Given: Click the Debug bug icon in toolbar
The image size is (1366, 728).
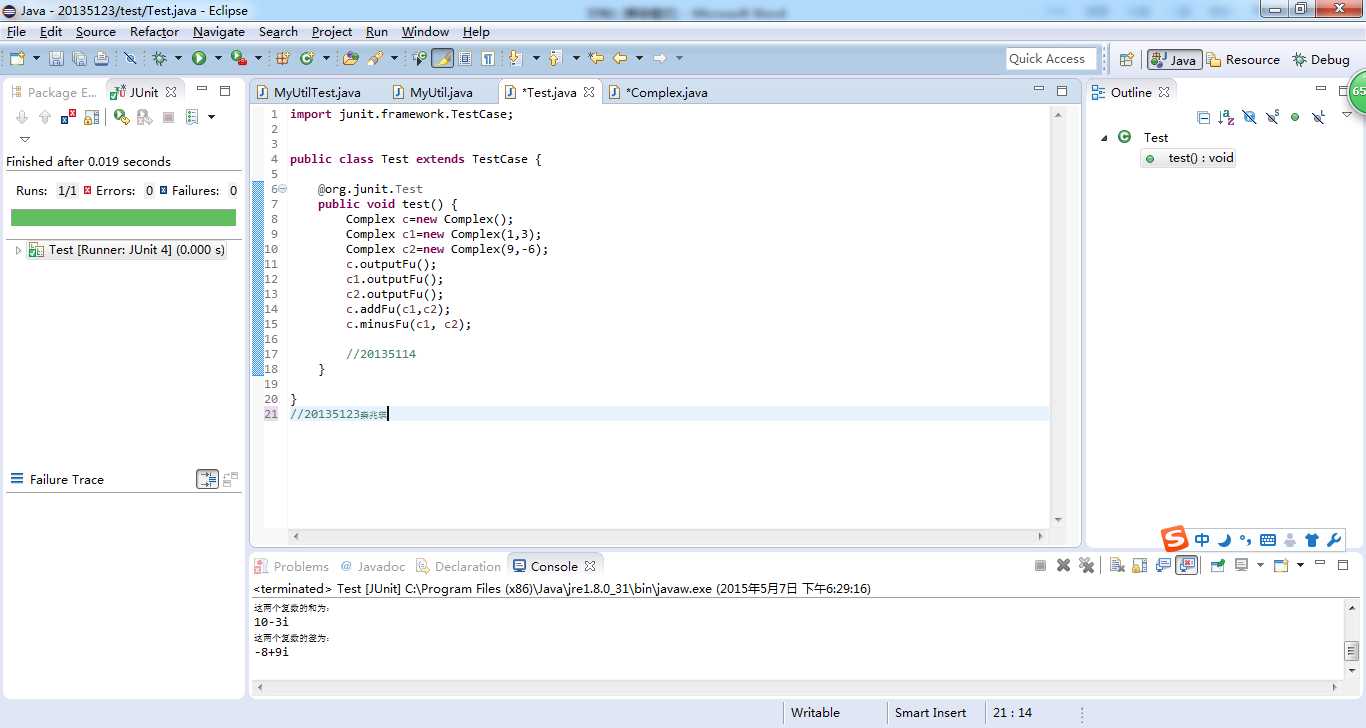Looking at the screenshot, I should coord(159,59).
